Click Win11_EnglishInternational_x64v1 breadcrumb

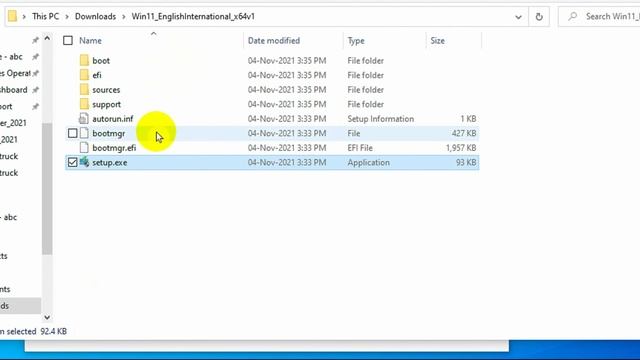pyautogui.click(x=193, y=16)
